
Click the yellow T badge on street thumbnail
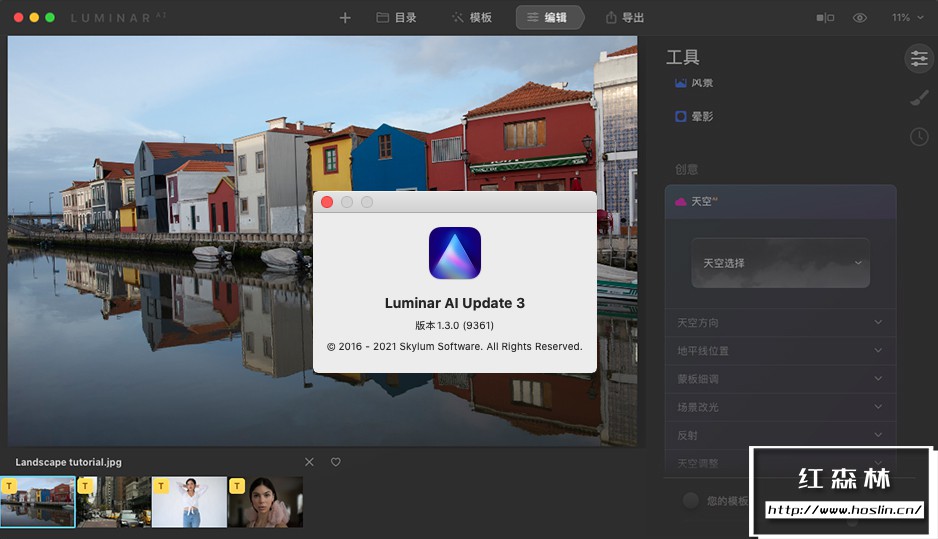(x=86, y=485)
